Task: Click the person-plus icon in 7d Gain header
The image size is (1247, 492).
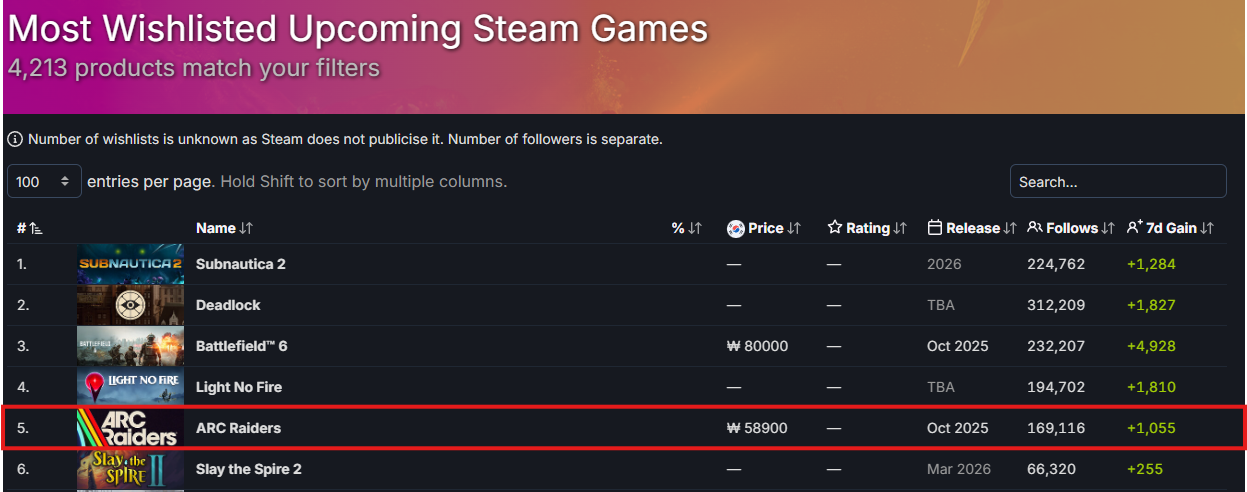Action: [1134, 228]
